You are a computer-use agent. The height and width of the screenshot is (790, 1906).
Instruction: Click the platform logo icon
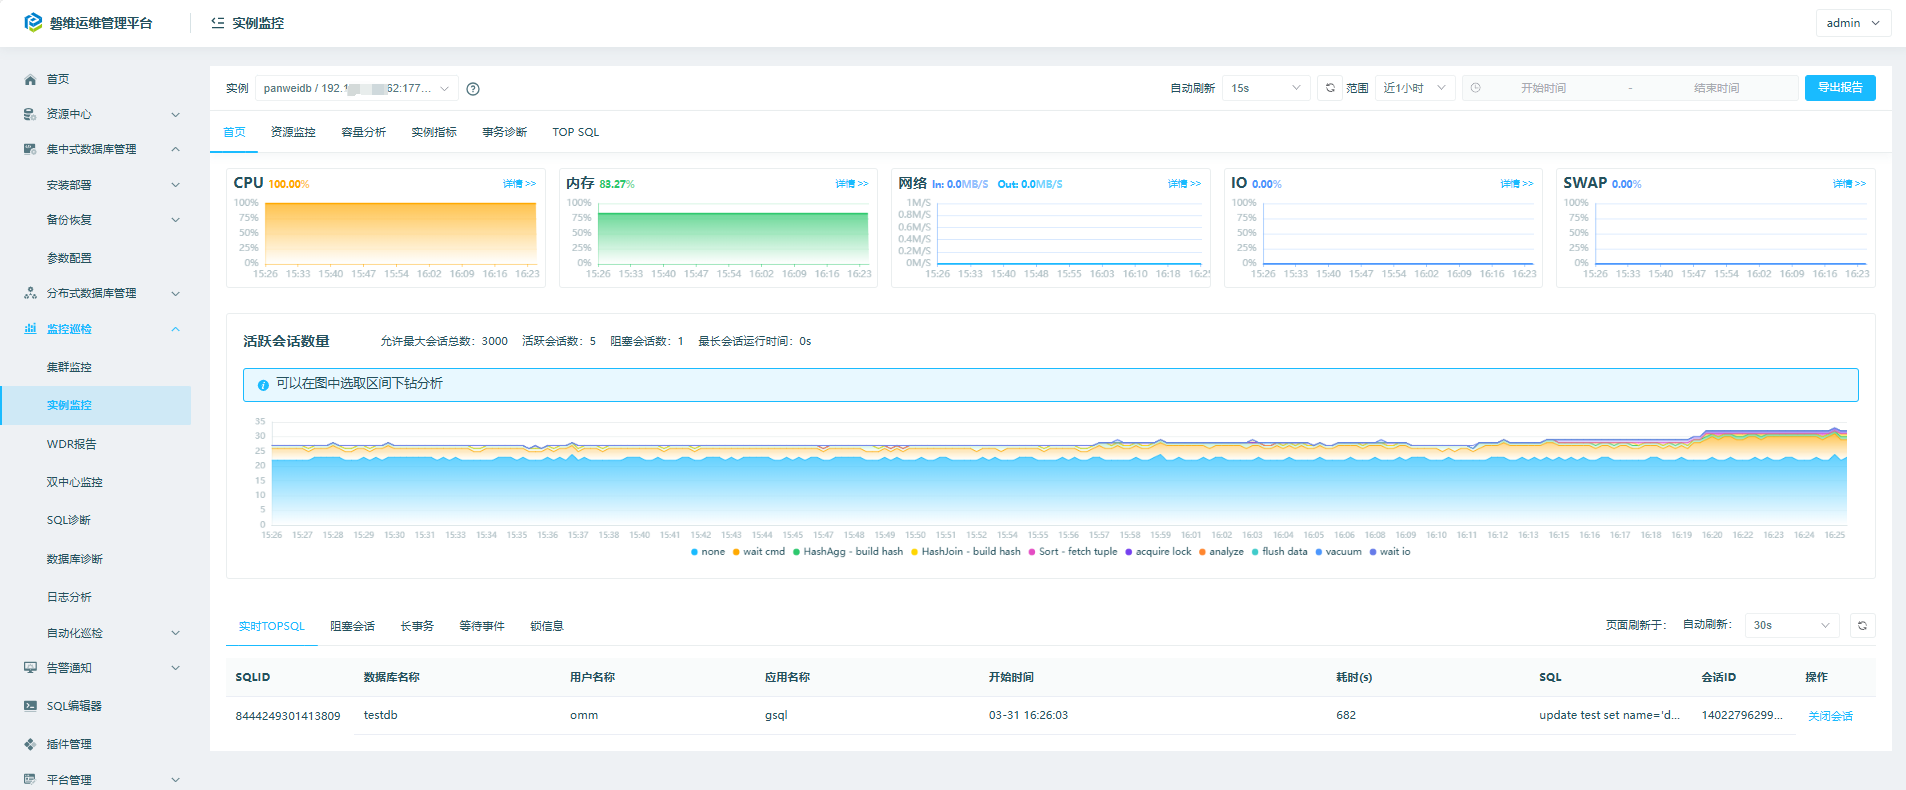pyautogui.click(x=33, y=22)
